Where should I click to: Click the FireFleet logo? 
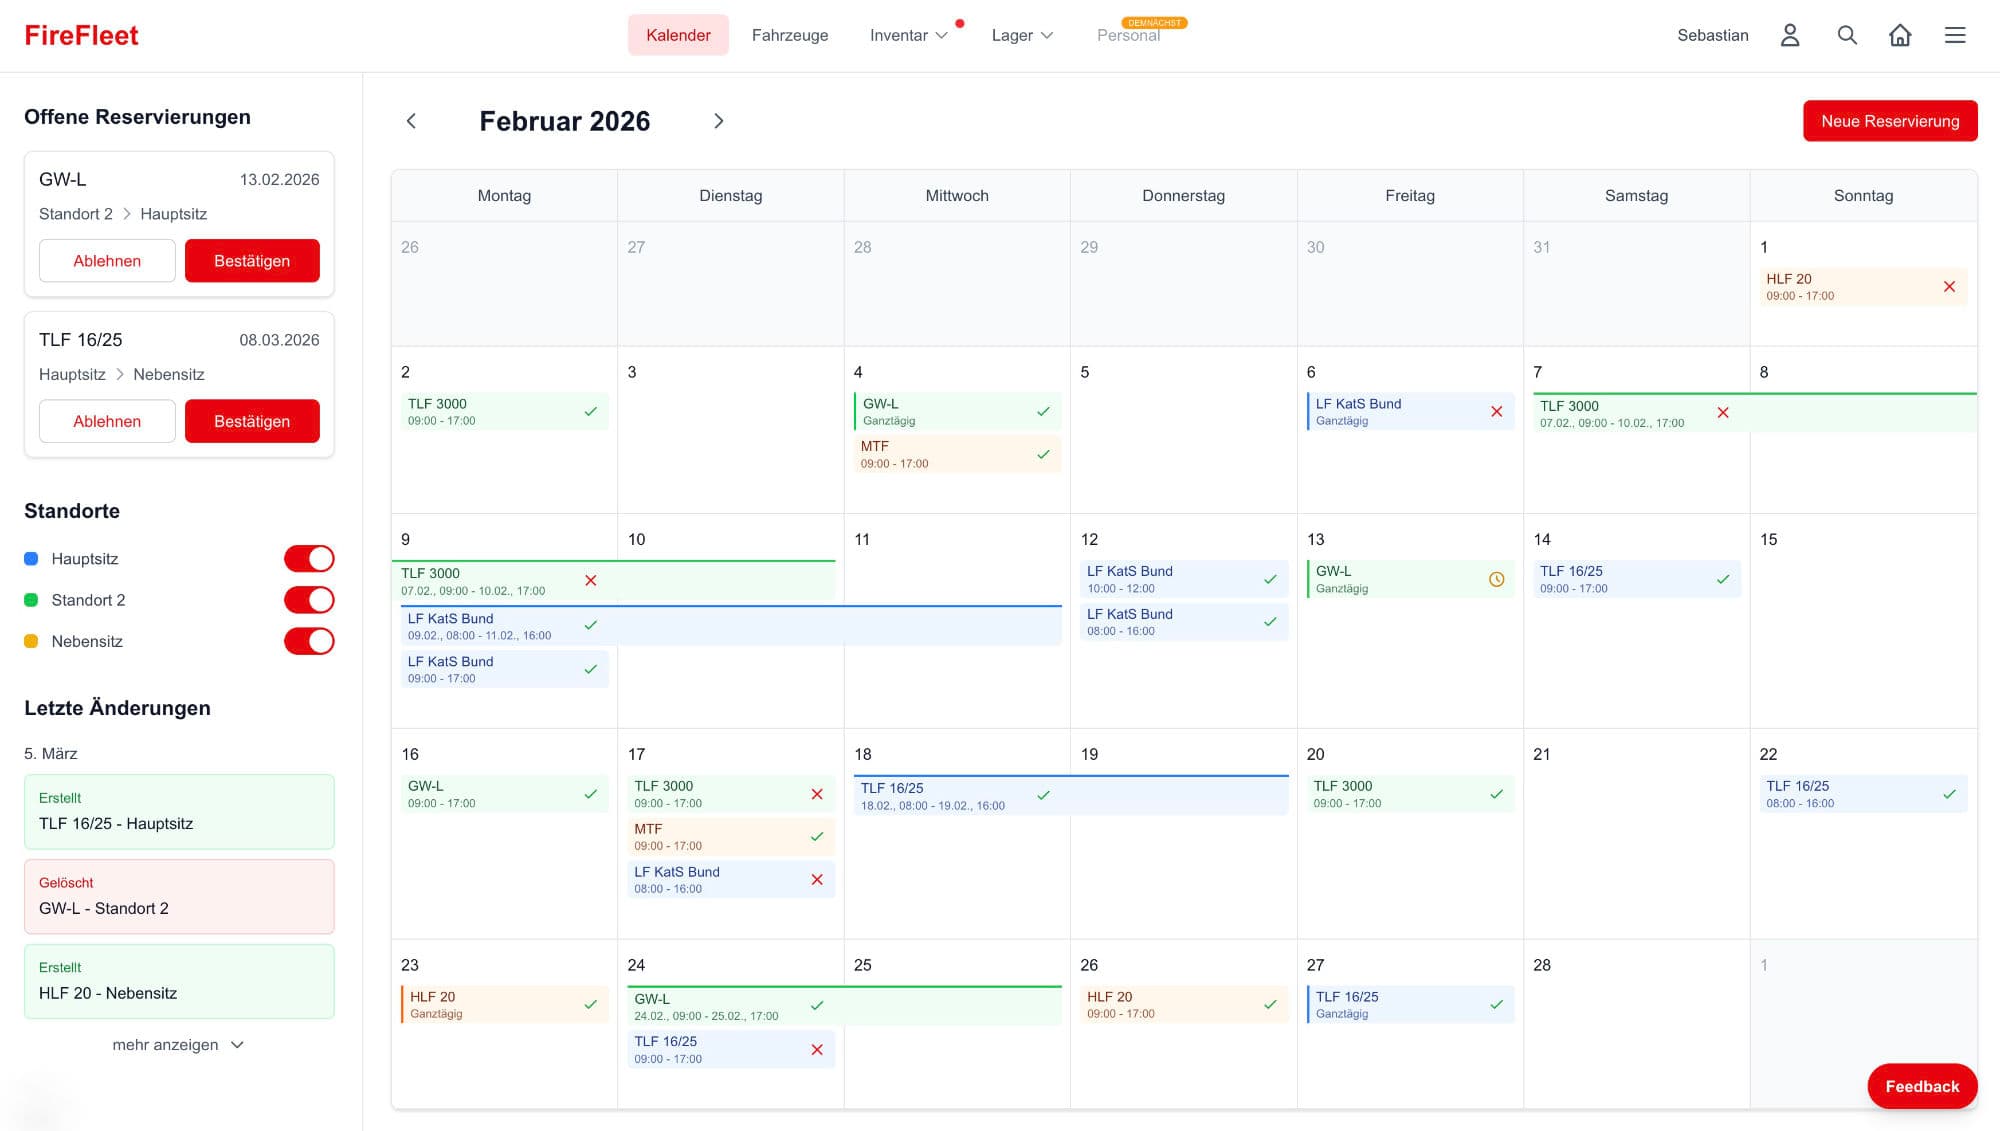pos(81,35)
